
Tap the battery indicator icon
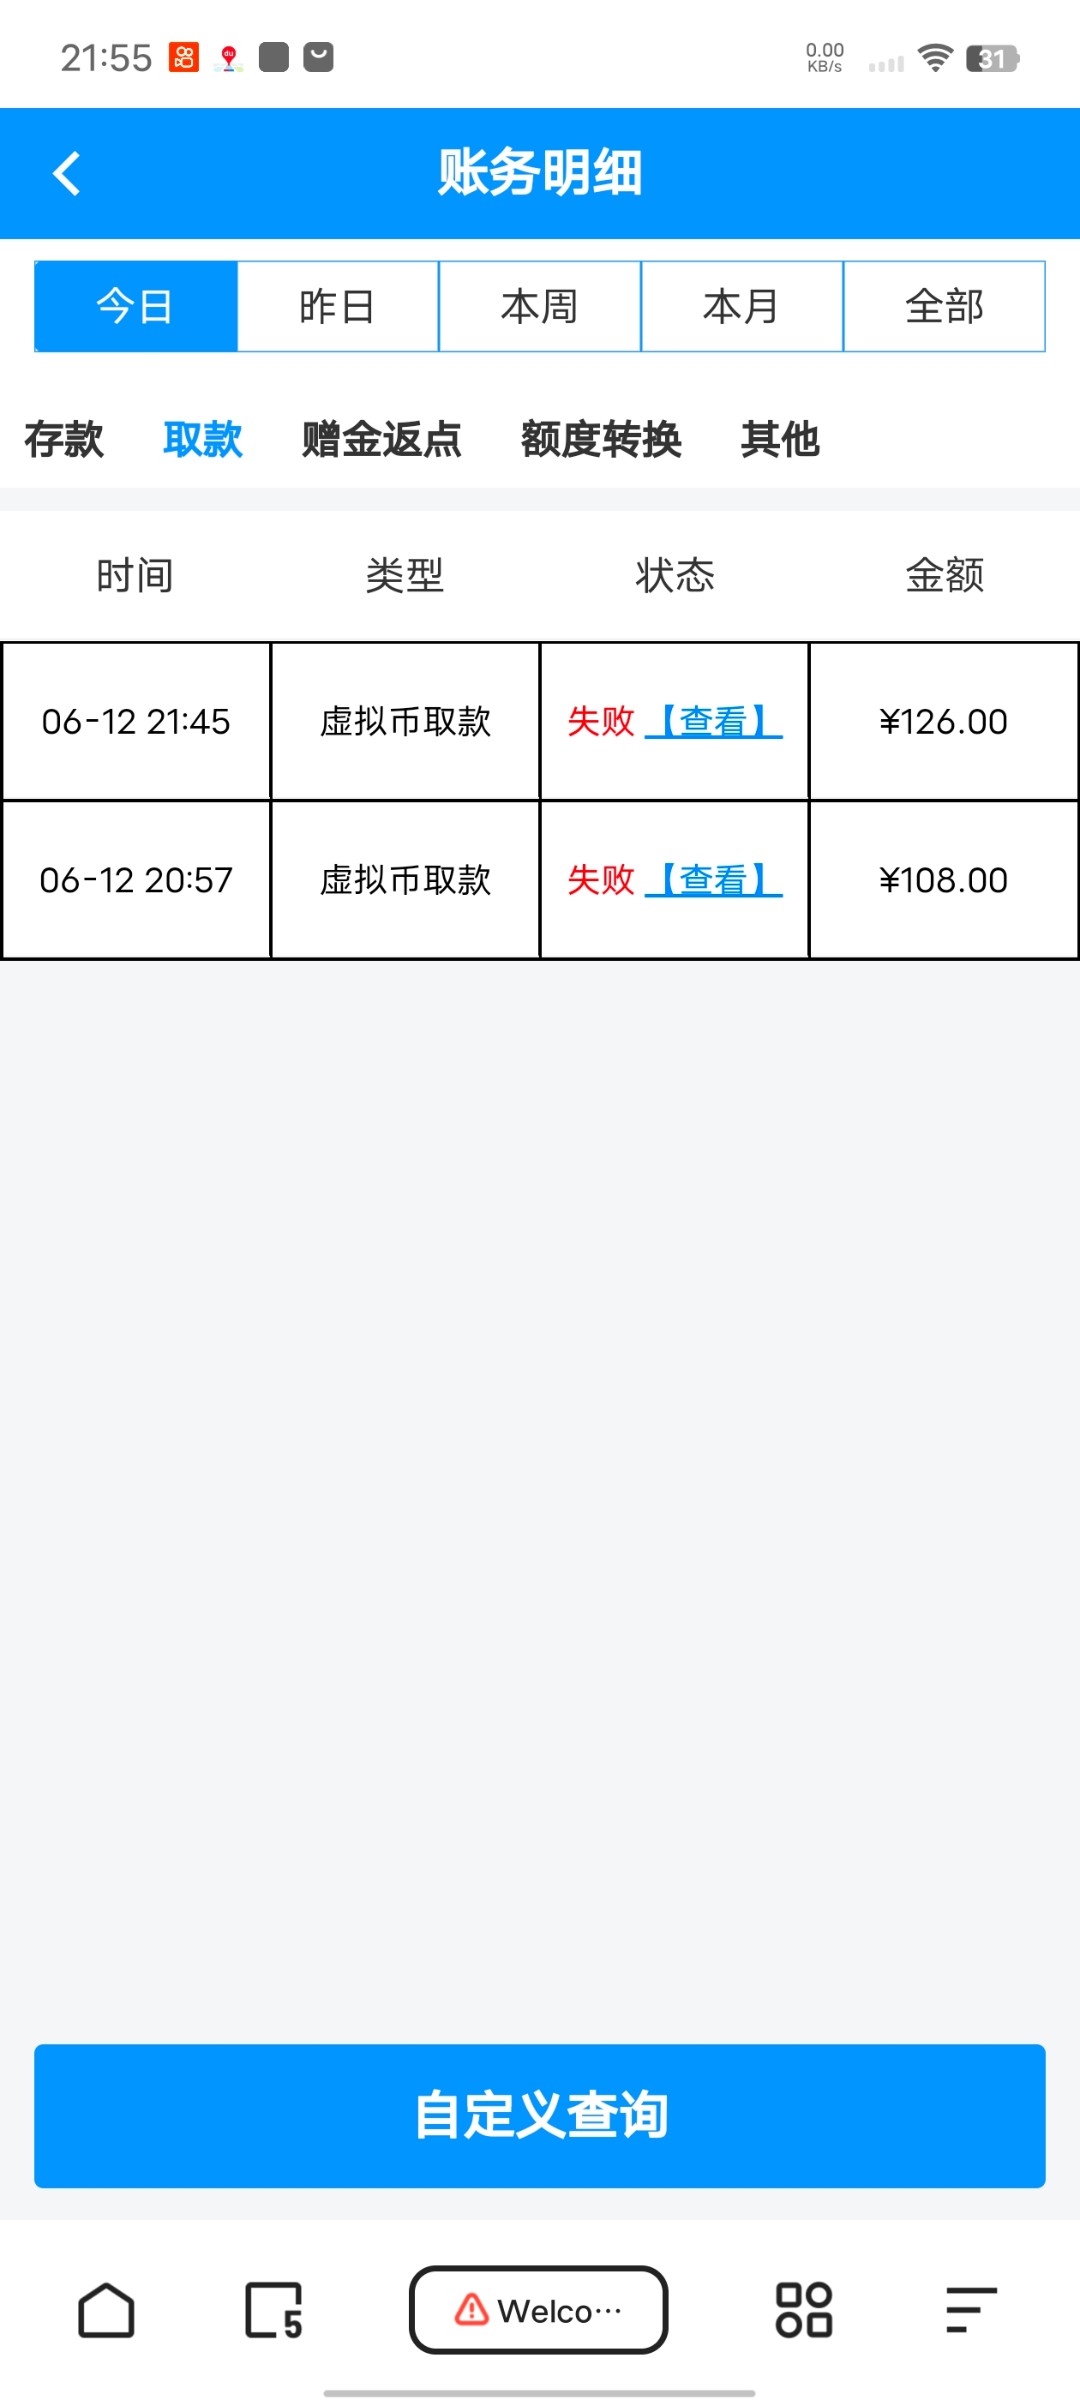click(x=992, y=59)
